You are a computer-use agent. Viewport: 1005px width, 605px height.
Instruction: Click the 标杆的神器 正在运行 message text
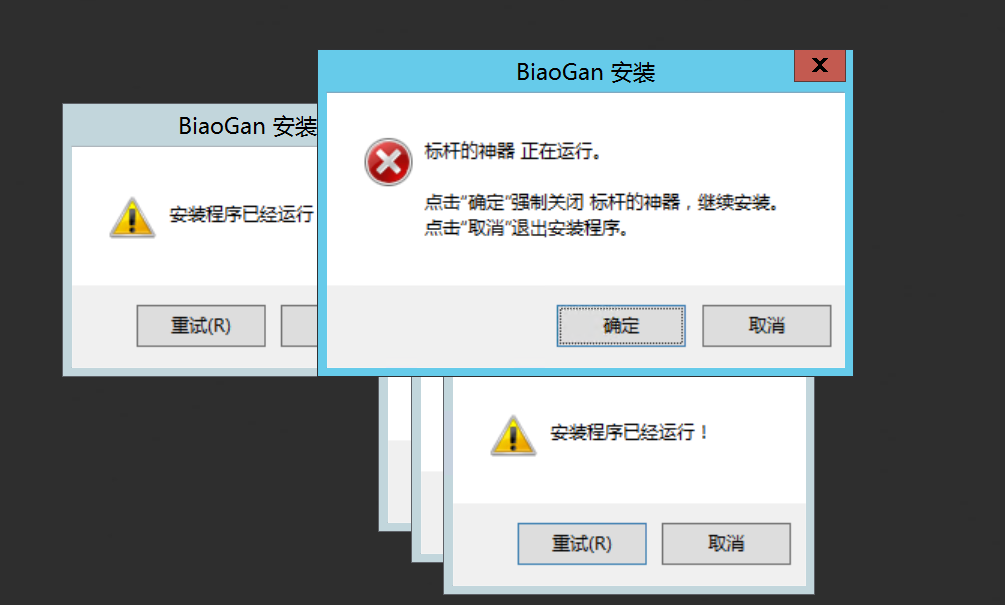click(x=512, y=151)
